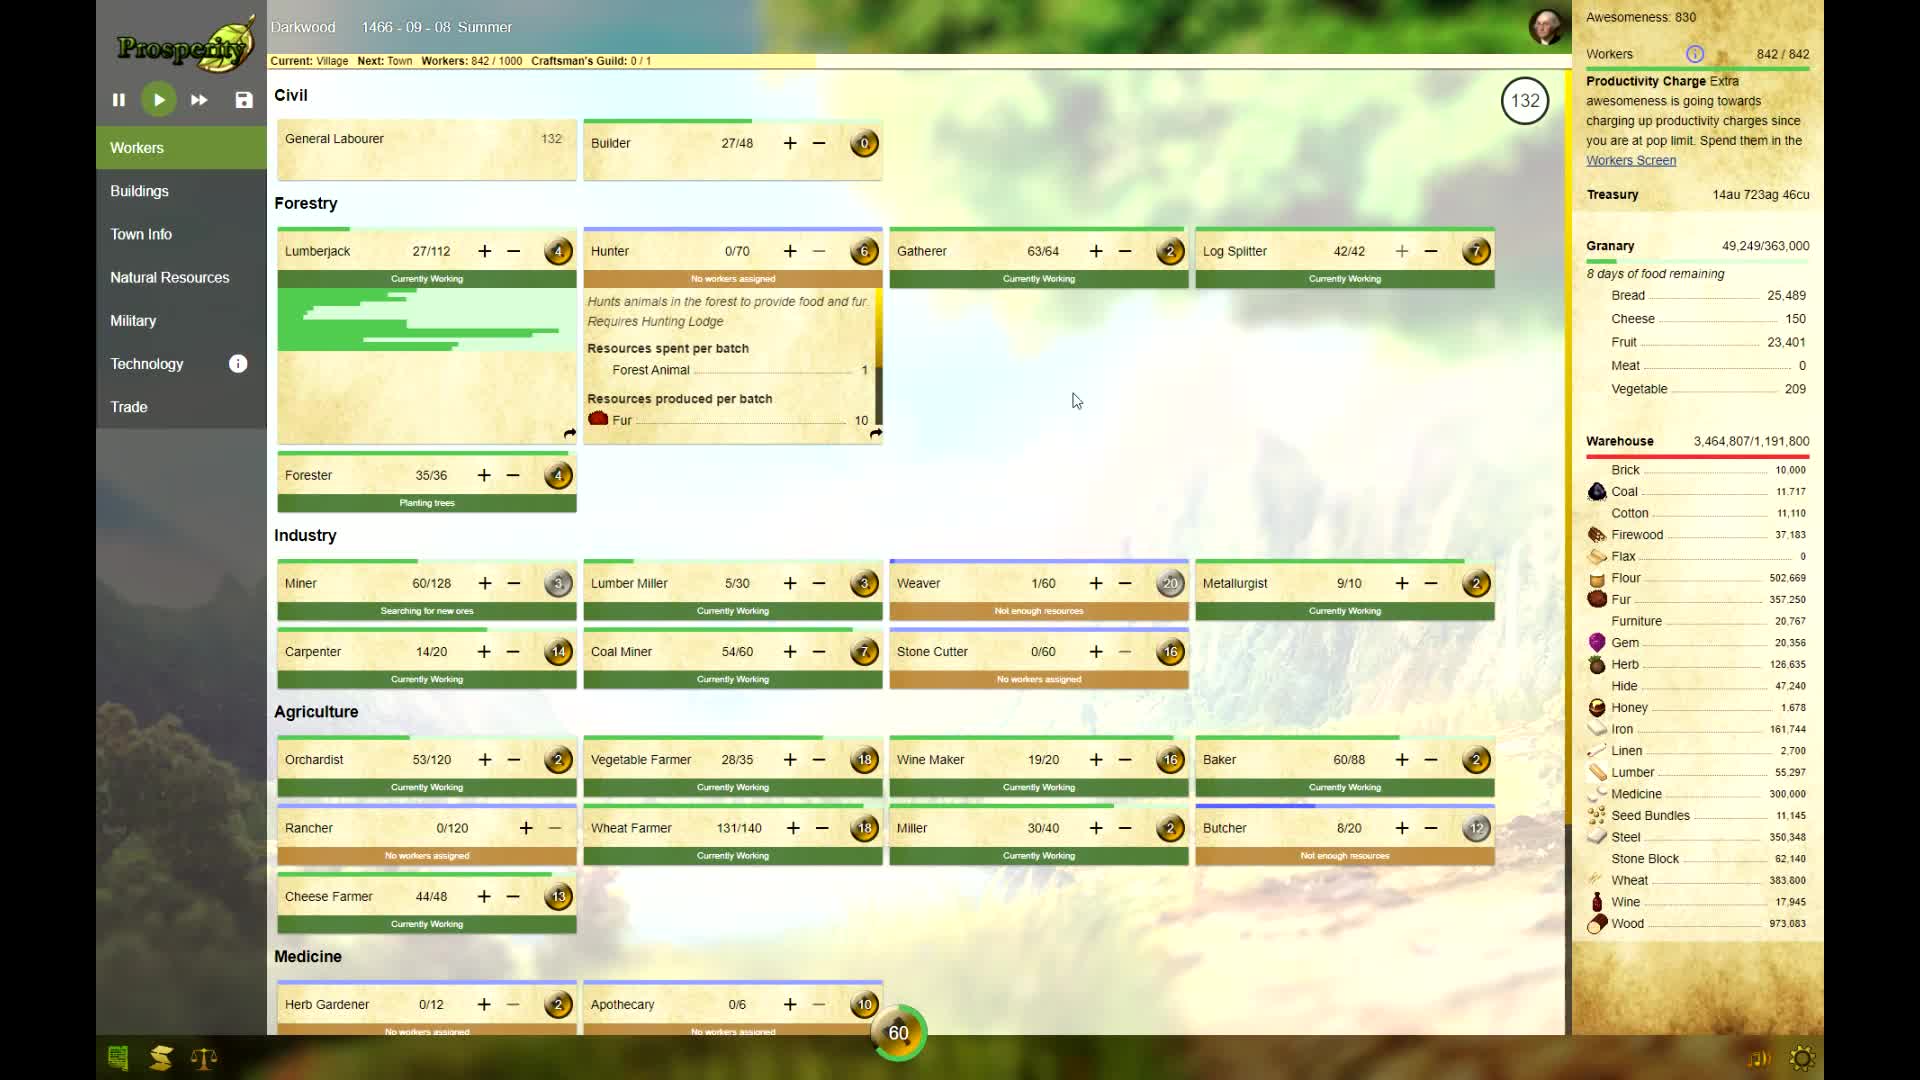Image resolution: width=1920 pixels, height=1080 pixels.
Task: Click the 60 productivity charge gauge
Action: 898,1033
